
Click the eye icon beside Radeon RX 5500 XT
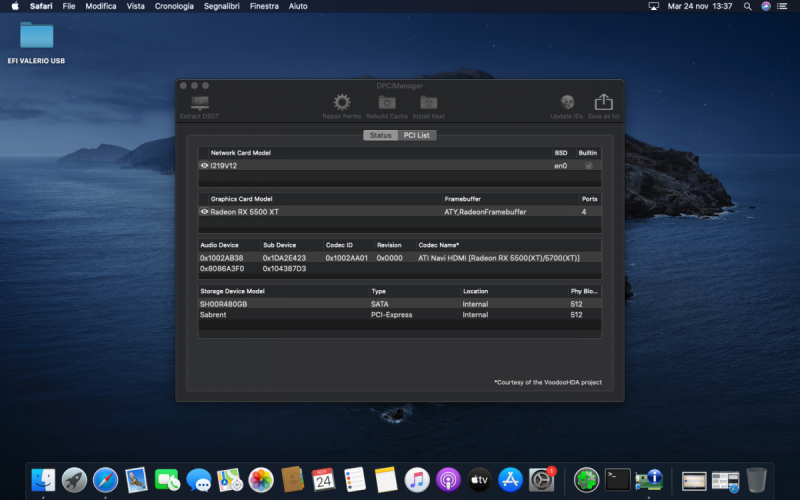point(204,212)
